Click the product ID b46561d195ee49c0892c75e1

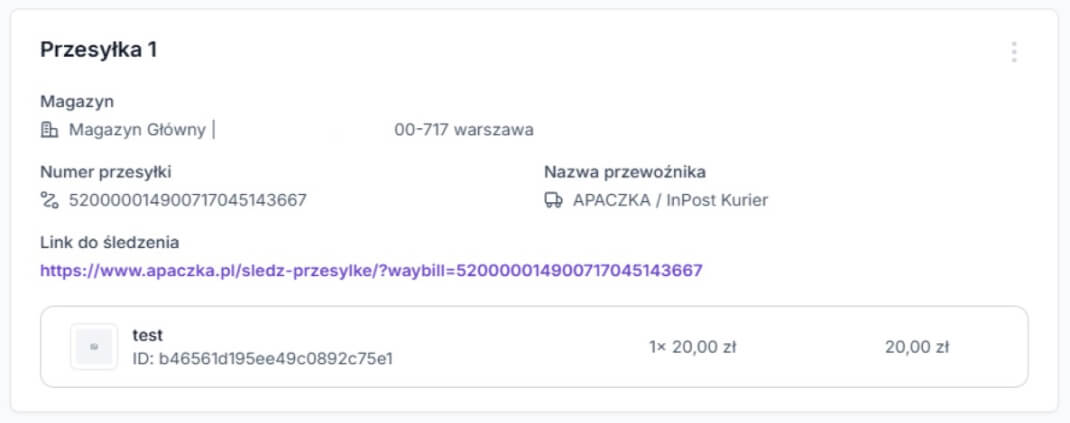pyautogui.click(x=262, y=357)
